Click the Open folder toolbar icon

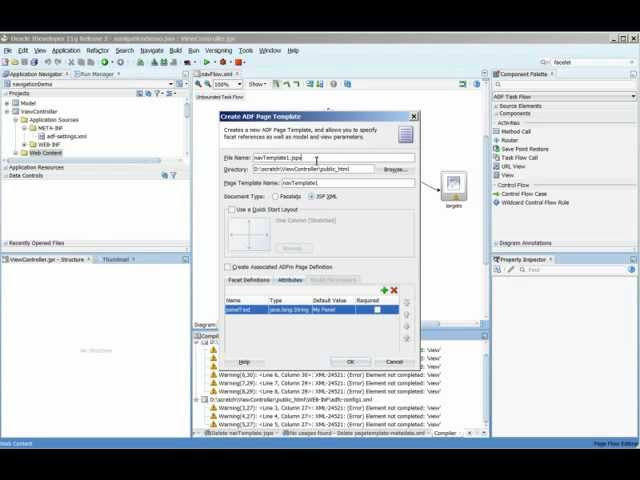[x=15, y=62]
